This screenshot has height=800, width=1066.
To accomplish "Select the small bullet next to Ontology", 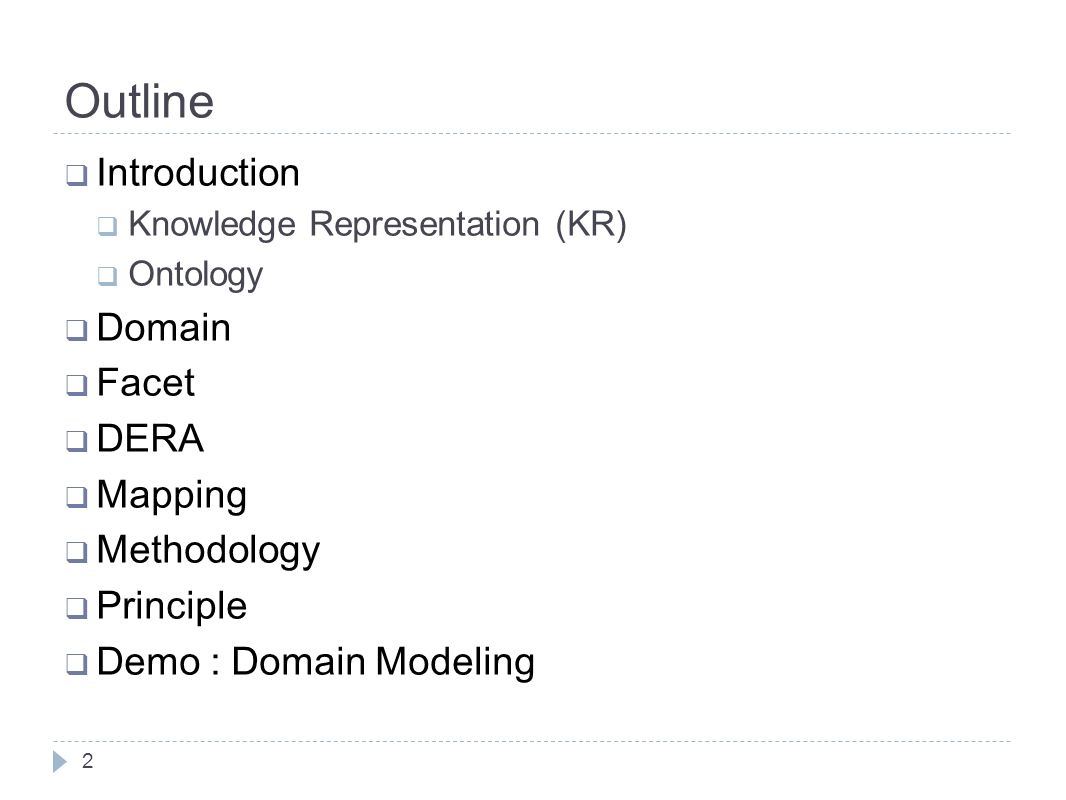I will [107, 276].
